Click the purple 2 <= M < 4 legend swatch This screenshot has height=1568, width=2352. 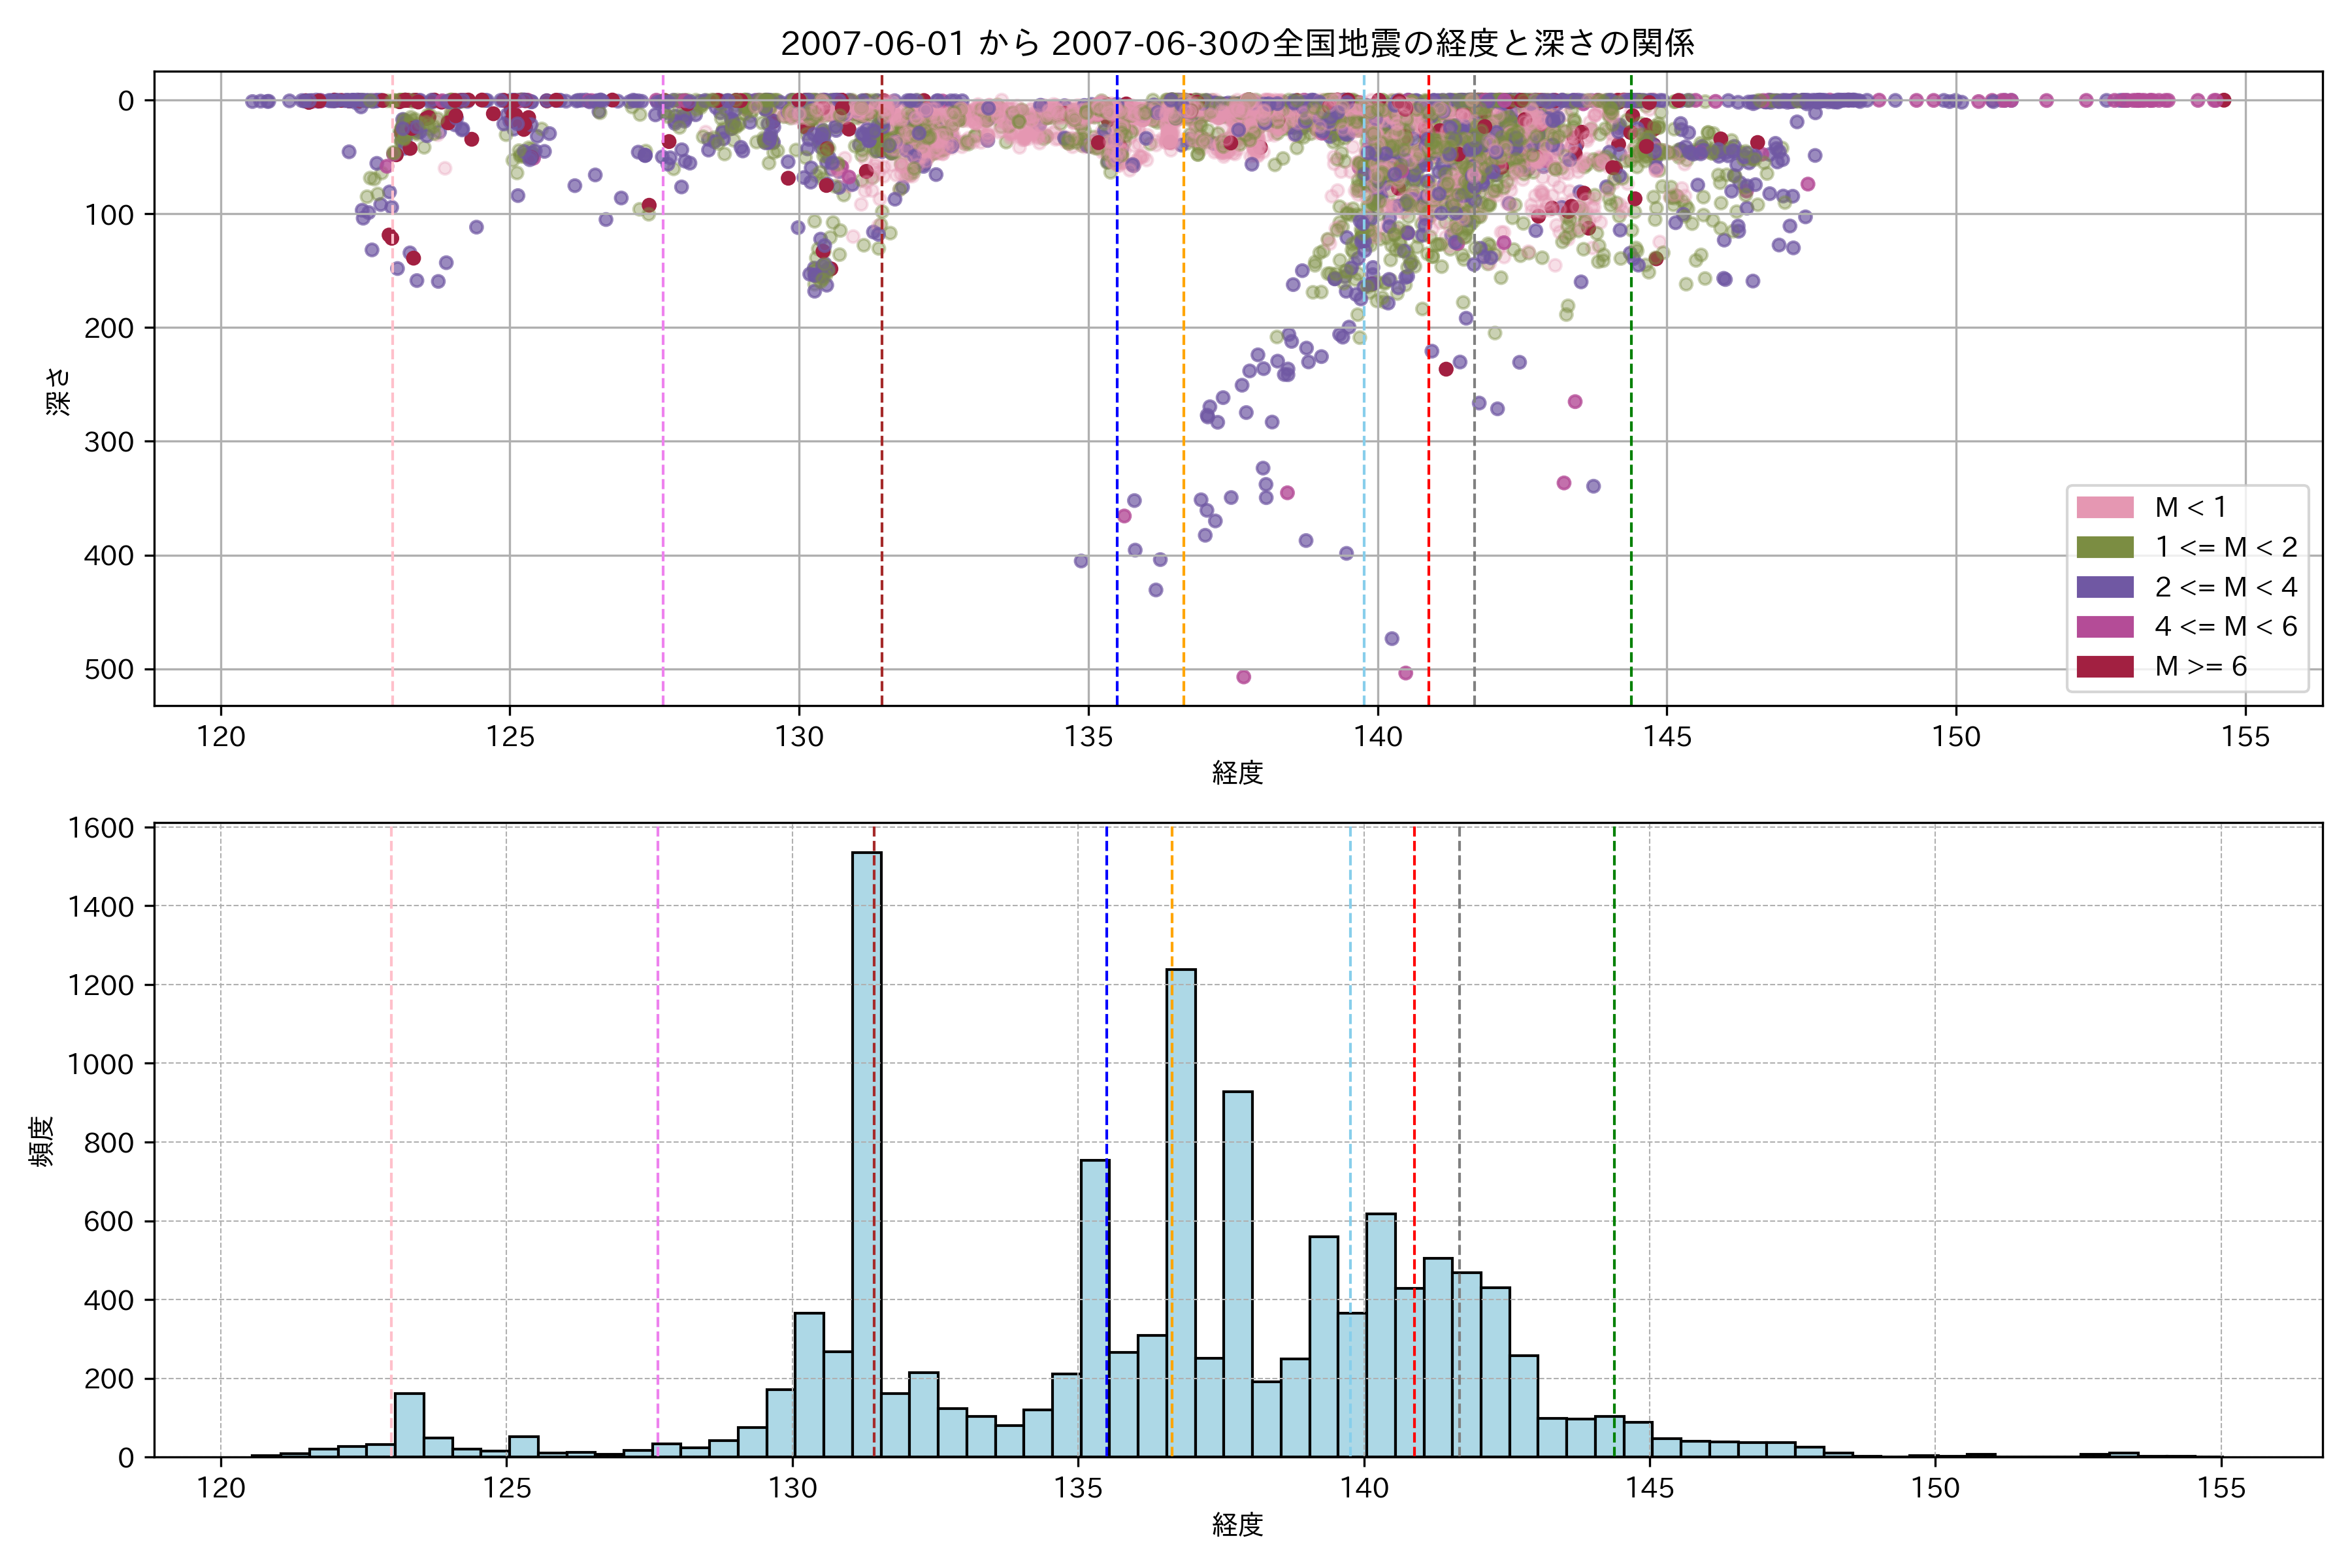[2104, 587]
